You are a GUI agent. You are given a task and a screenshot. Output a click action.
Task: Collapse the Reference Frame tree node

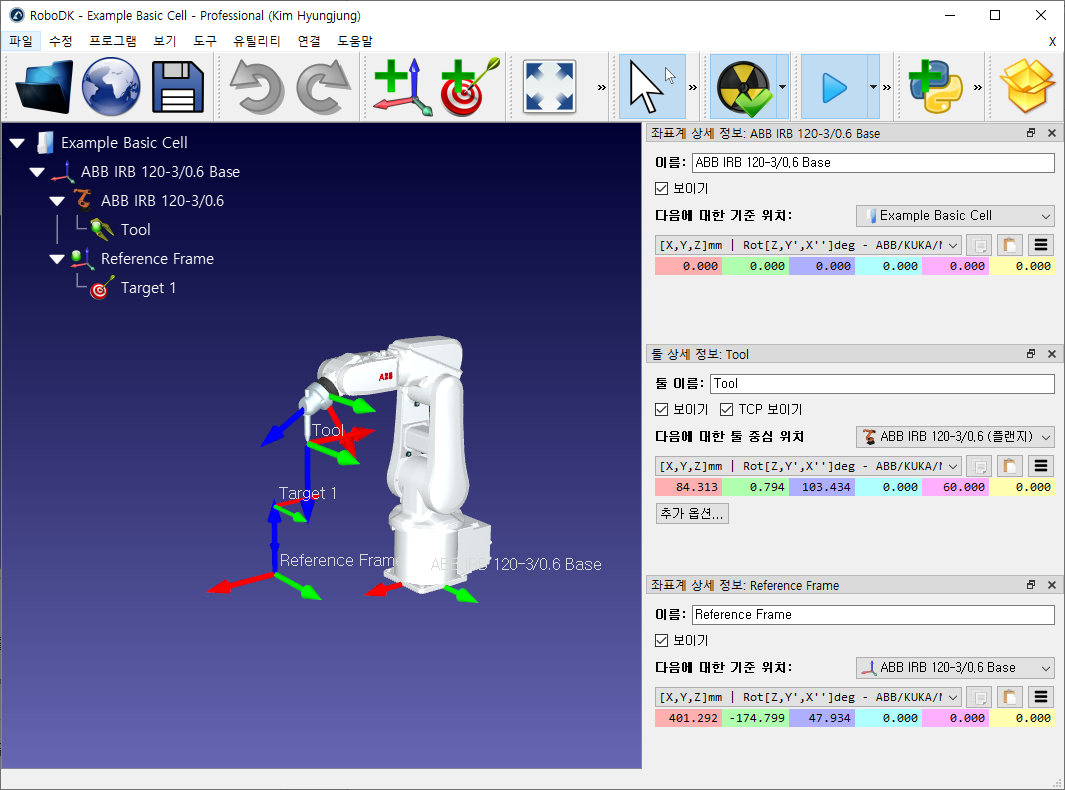(x=57, y=259)
